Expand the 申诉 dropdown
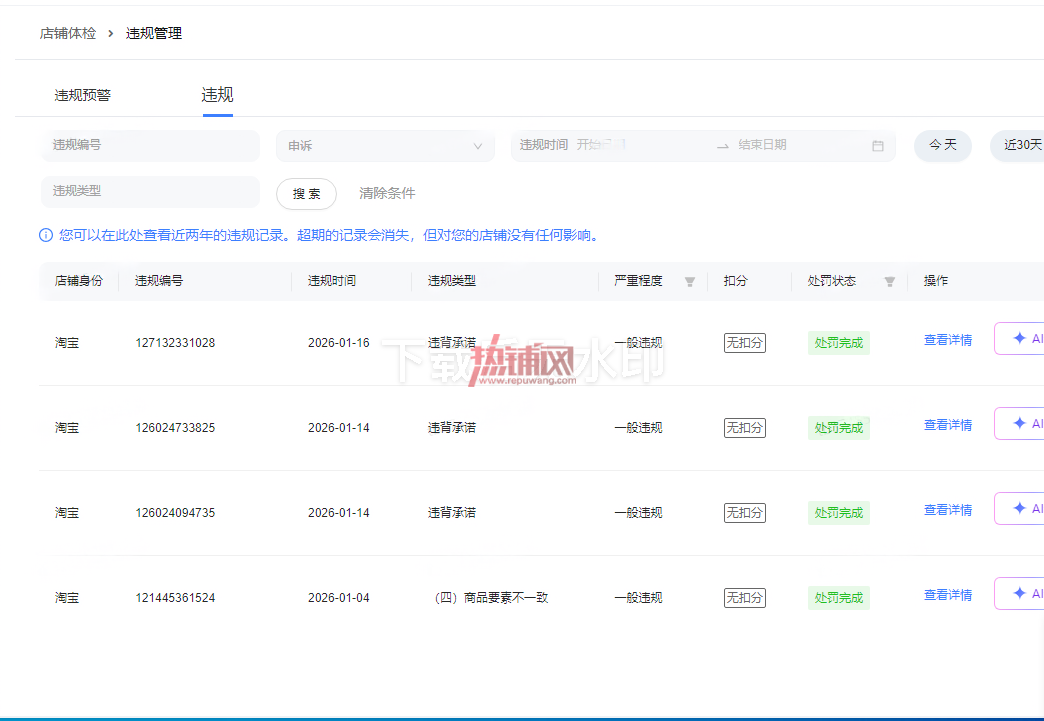Viewport: 1044px width, 721px height. pyautogui.click(x=385, y=146)
